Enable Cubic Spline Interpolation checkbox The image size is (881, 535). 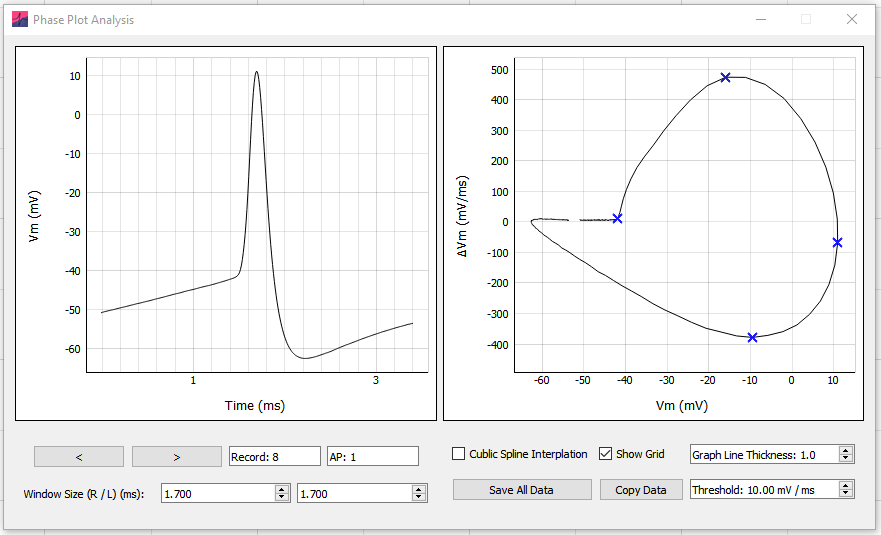(458, 454)
